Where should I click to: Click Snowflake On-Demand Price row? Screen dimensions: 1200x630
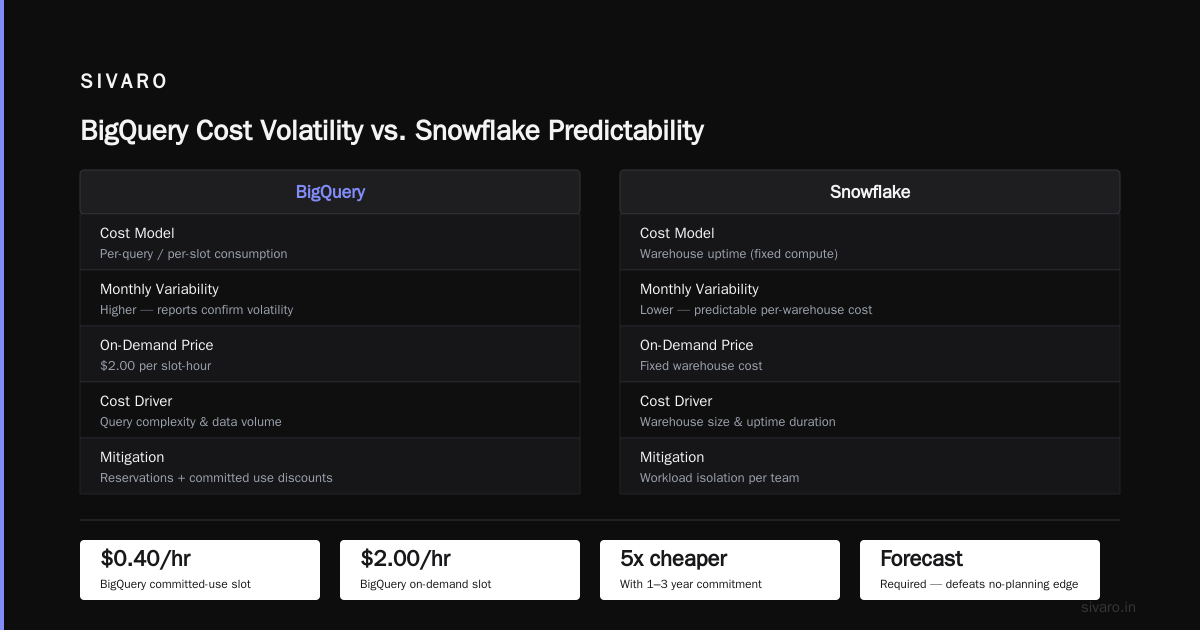tap(870, 354)
